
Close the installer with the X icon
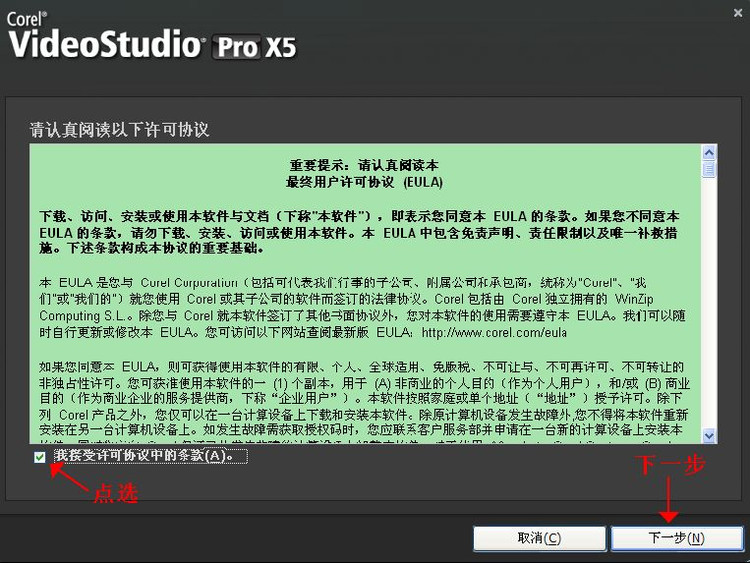(x=738, y=13)
